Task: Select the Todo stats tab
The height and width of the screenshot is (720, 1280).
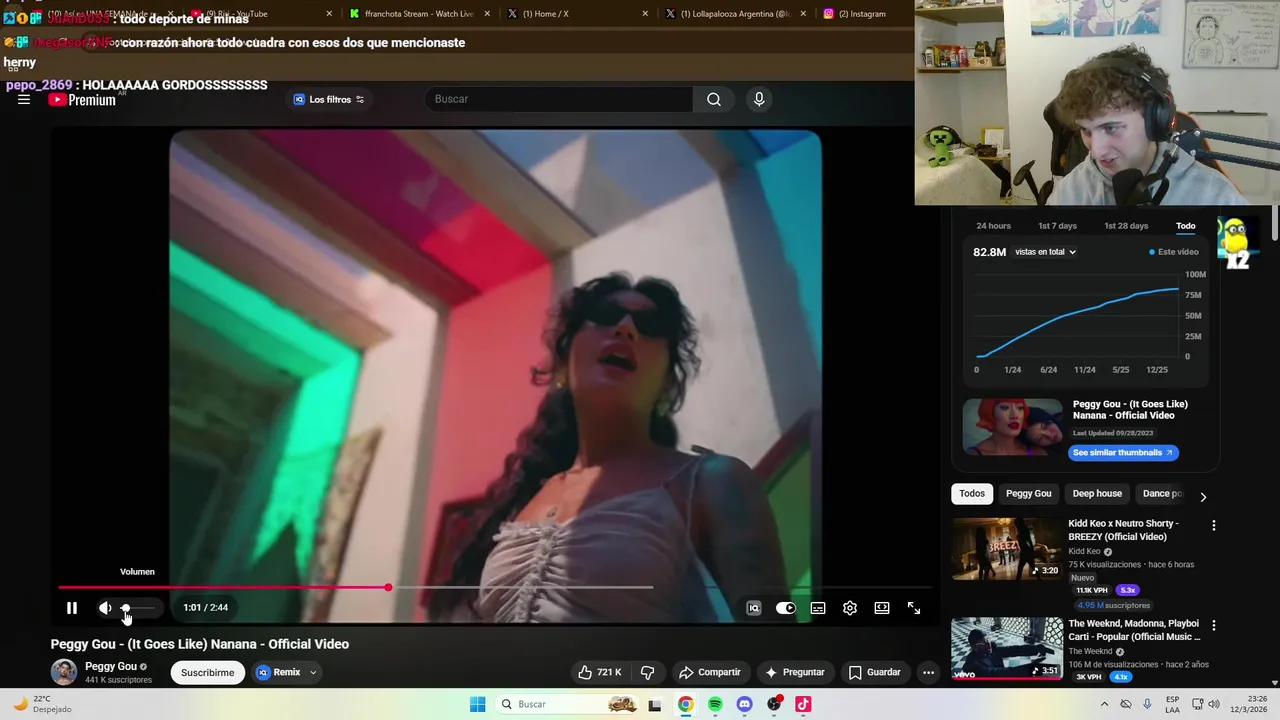Action: point(1185,226)
